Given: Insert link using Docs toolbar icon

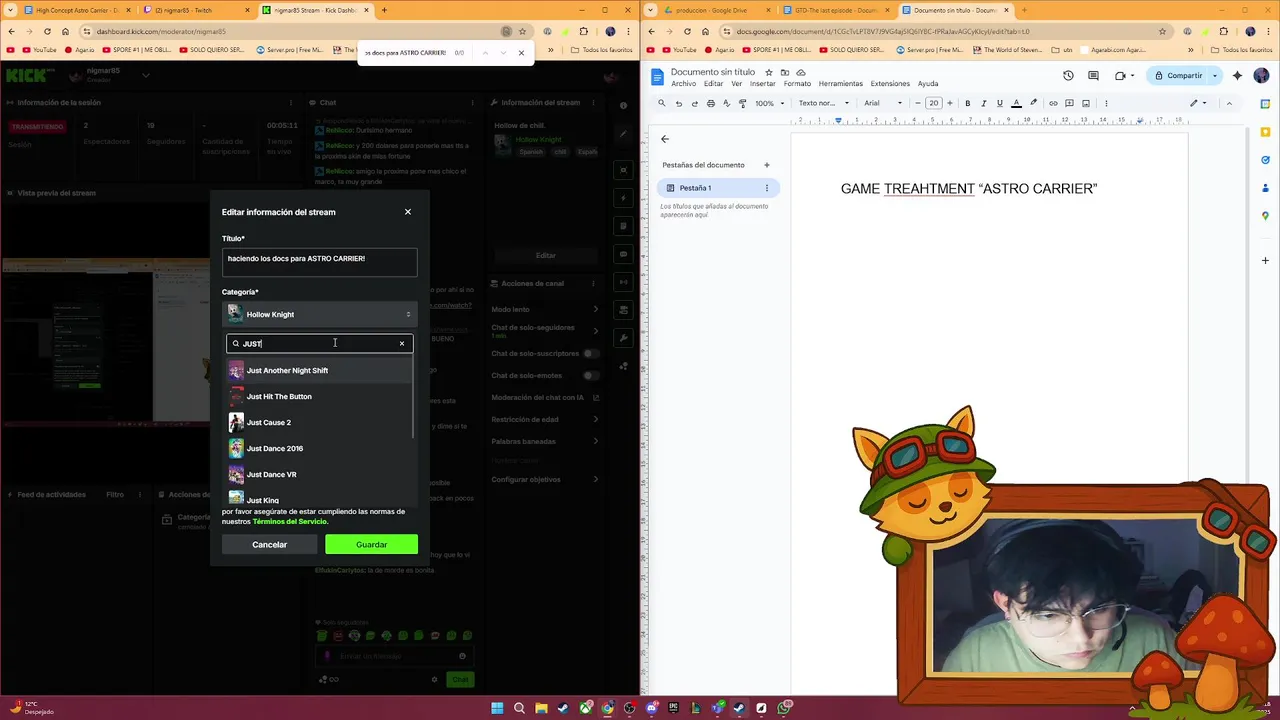Looking at the screenshot, I should coord(1053,103).
